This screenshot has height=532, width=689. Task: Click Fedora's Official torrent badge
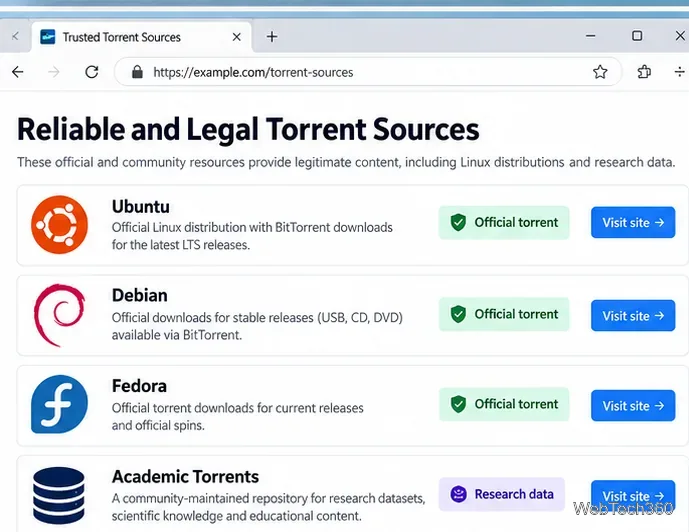[x=504, y=404]
